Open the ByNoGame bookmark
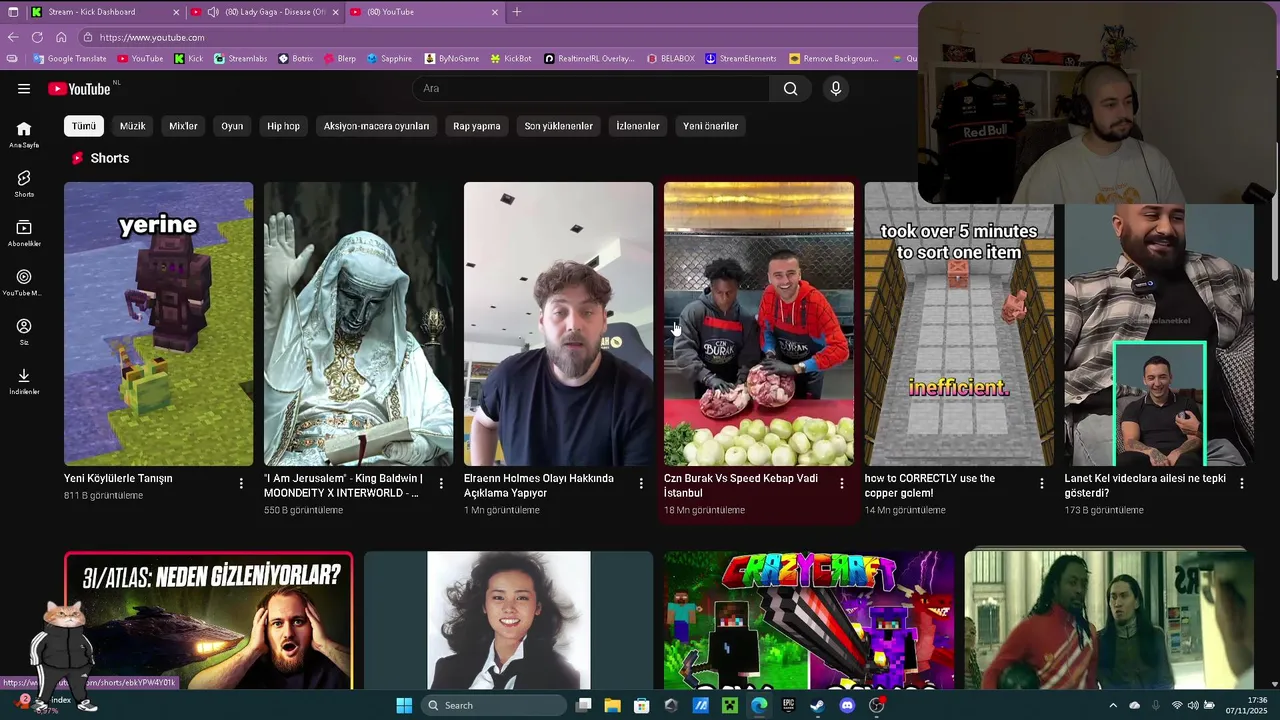 (x=452, y=58)
